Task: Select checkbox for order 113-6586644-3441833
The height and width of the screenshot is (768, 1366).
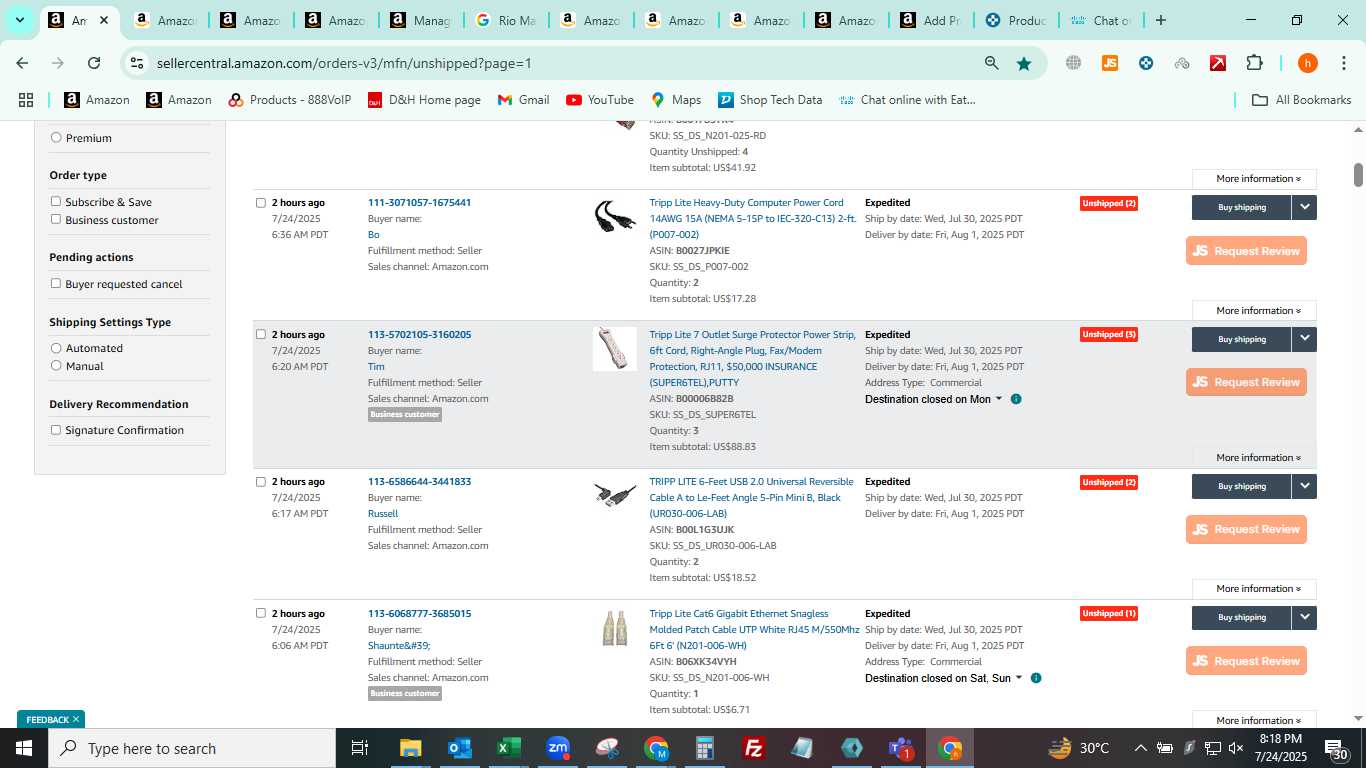Action: pos(261,482)
